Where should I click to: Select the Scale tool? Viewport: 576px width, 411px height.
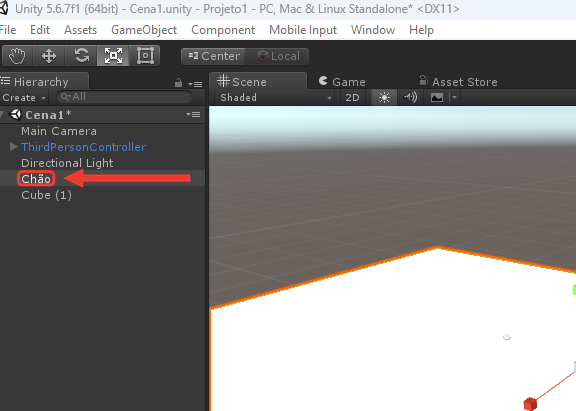point(113,56)
